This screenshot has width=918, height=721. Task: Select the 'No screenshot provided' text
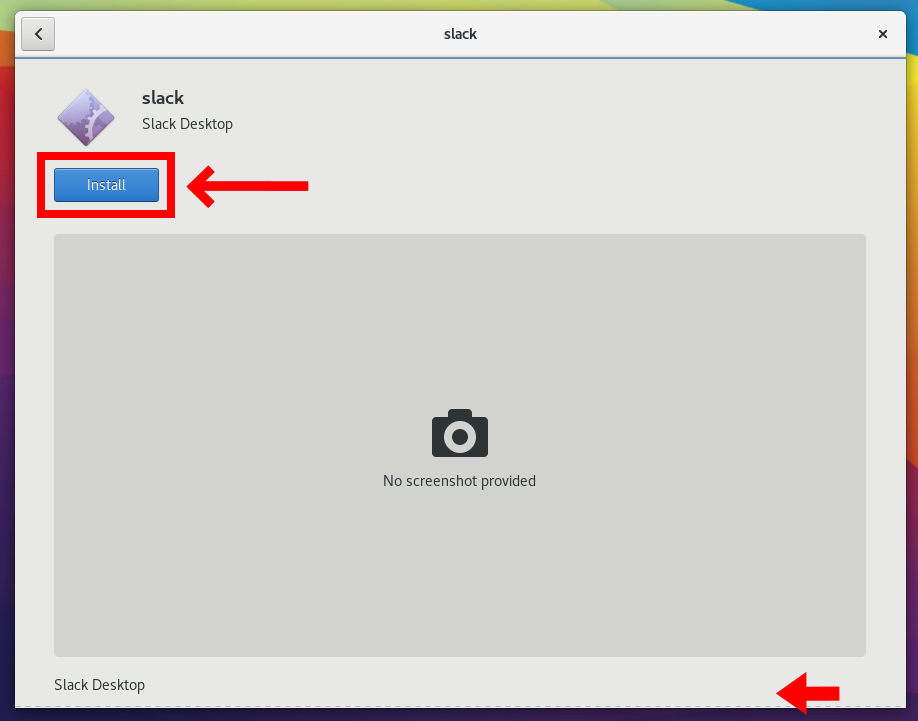(459, 480)
